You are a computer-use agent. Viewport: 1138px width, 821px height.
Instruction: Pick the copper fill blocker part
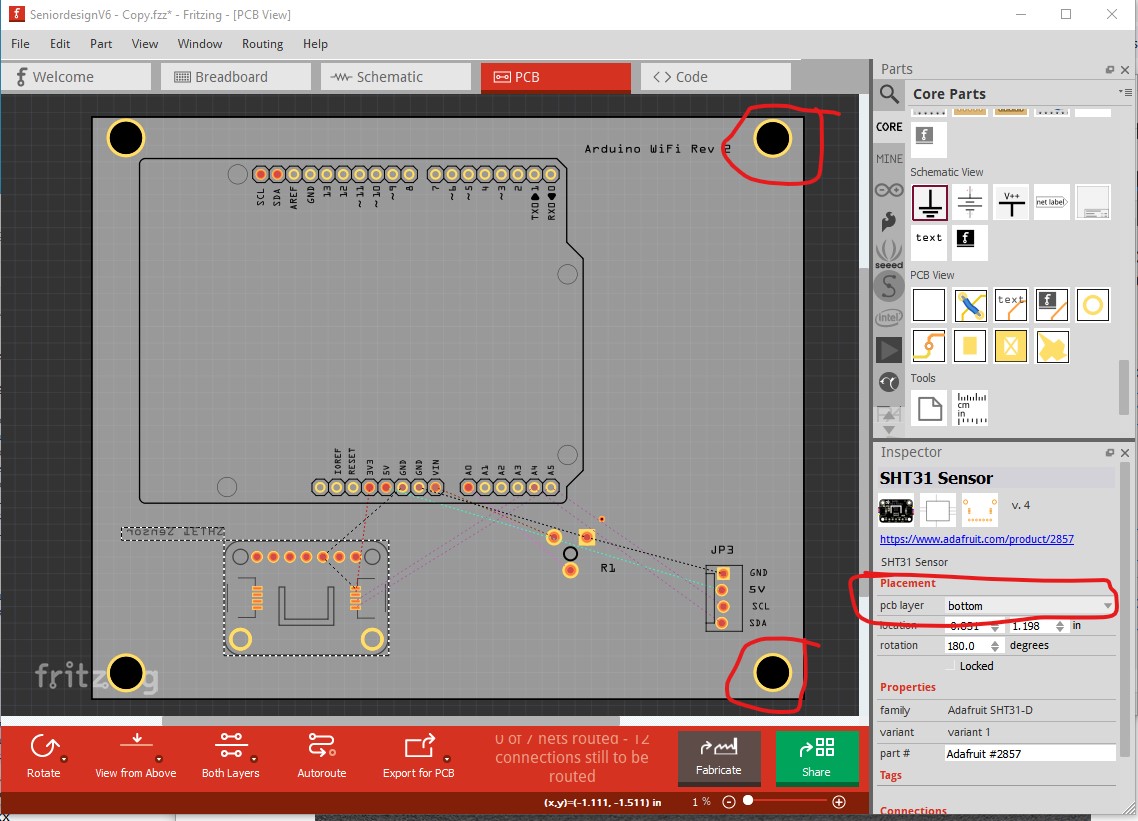point(1011,346)
